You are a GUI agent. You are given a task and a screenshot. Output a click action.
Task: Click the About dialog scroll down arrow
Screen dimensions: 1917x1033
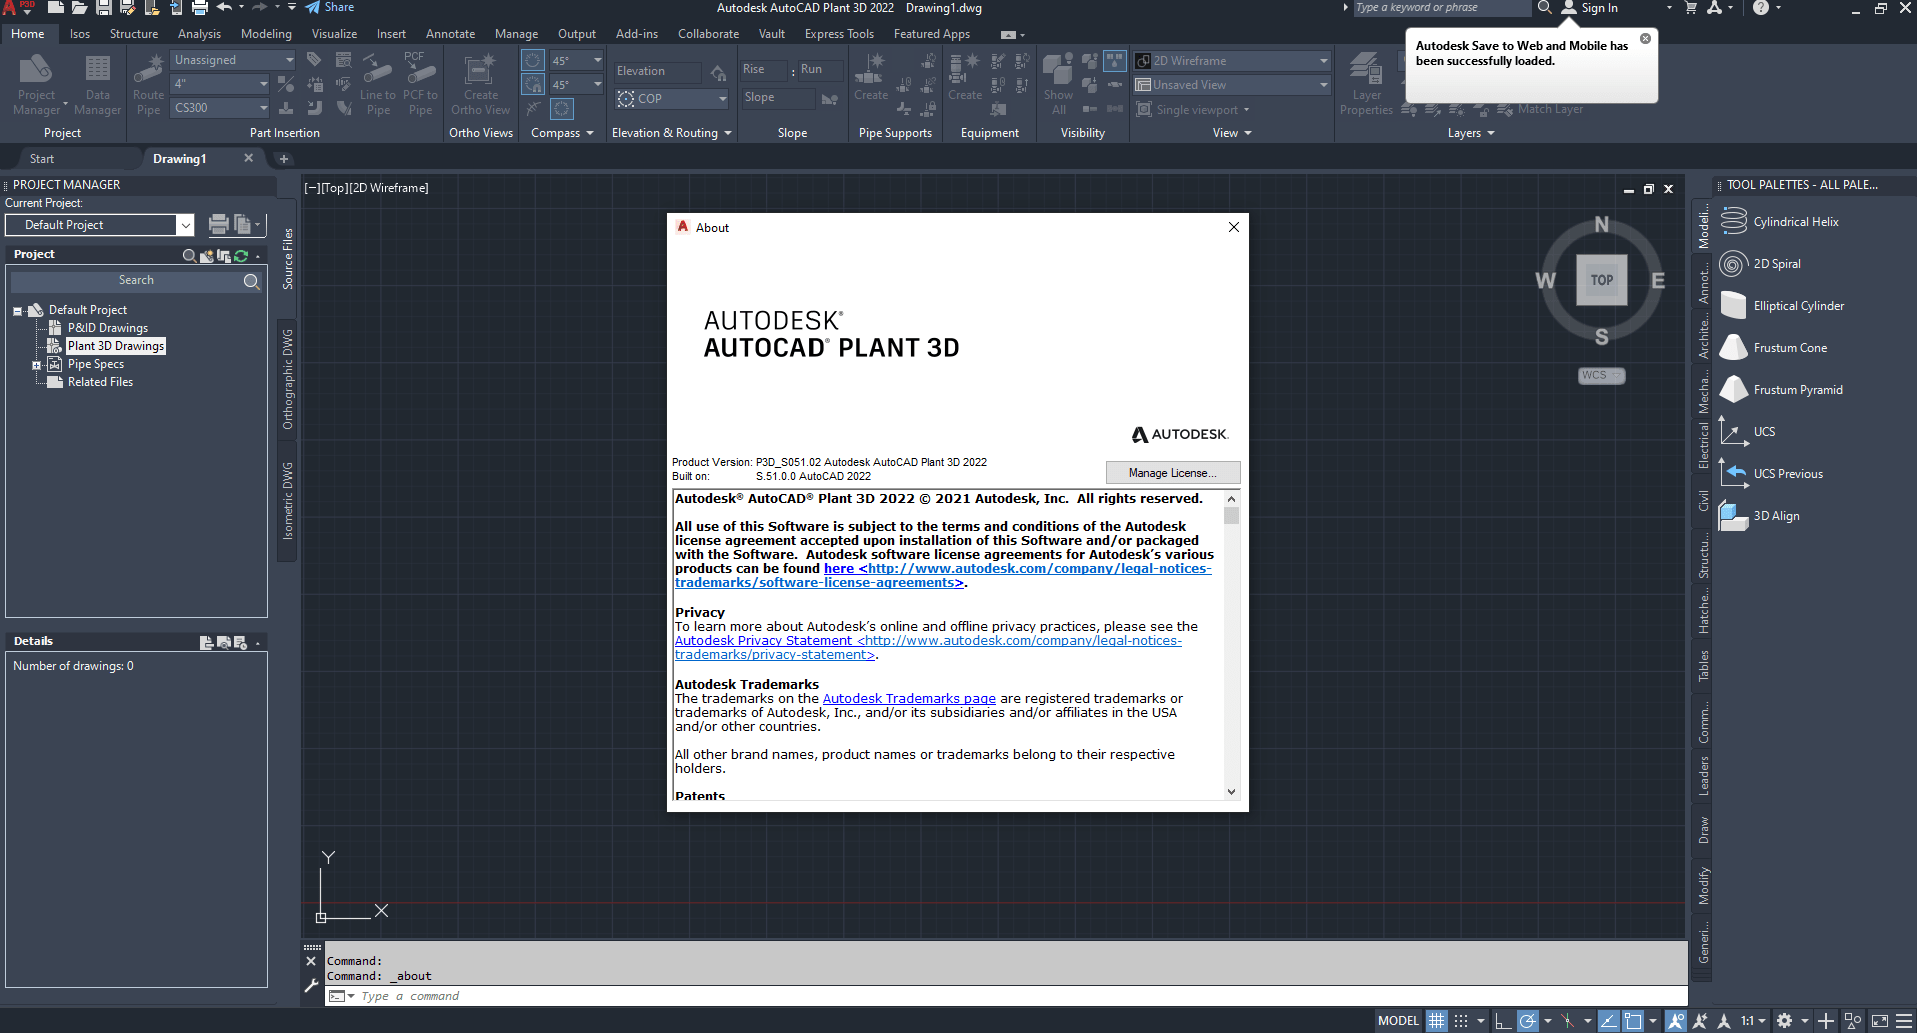(x=1232, y=792)
